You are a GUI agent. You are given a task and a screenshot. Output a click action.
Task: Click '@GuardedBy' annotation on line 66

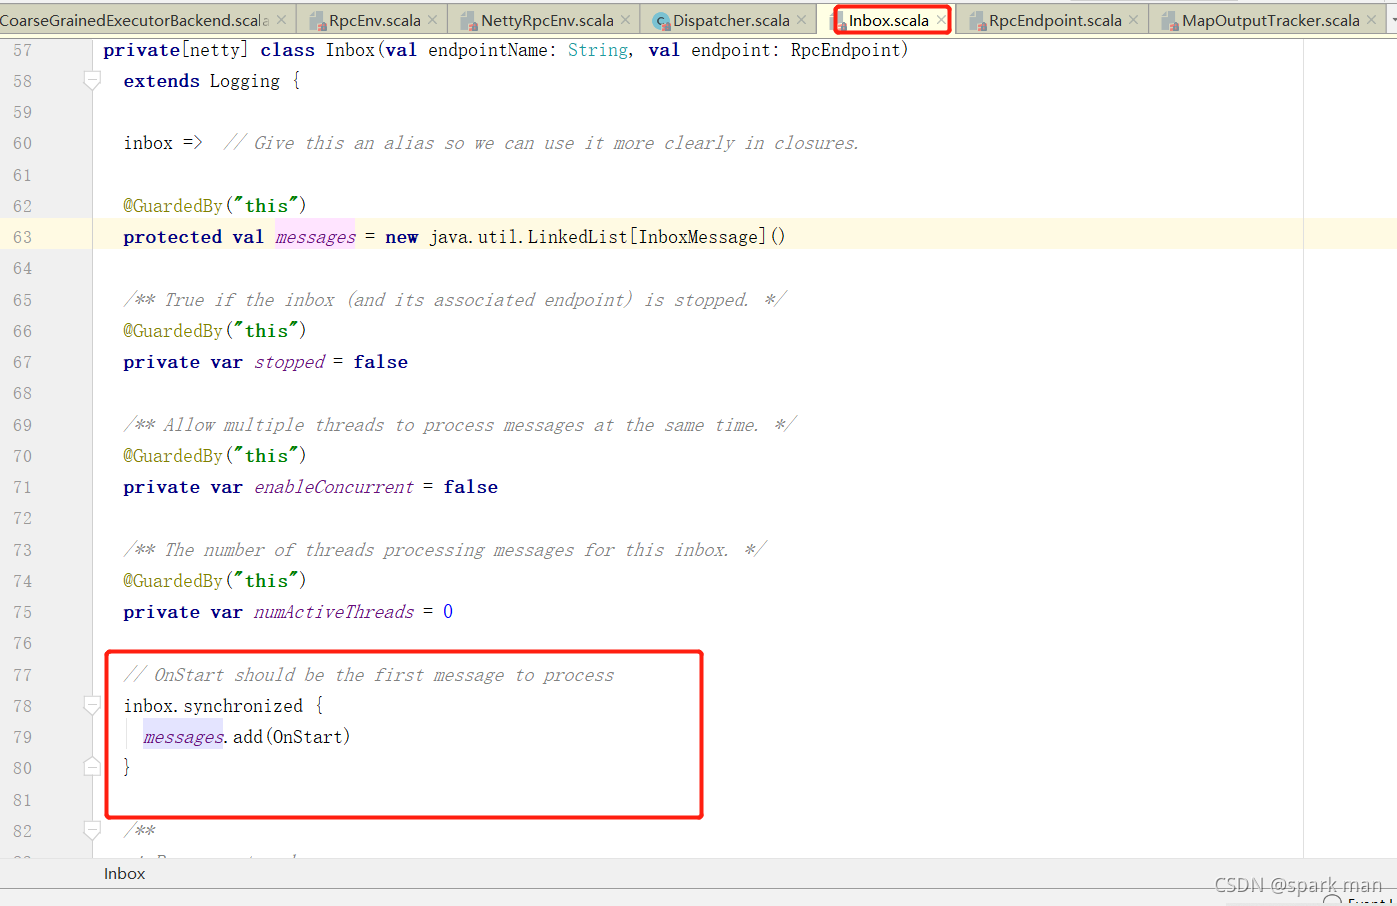(173, 331)
